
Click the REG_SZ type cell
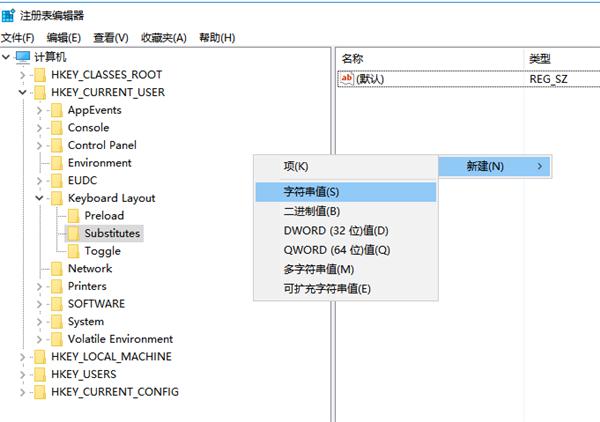click(548, 79)
